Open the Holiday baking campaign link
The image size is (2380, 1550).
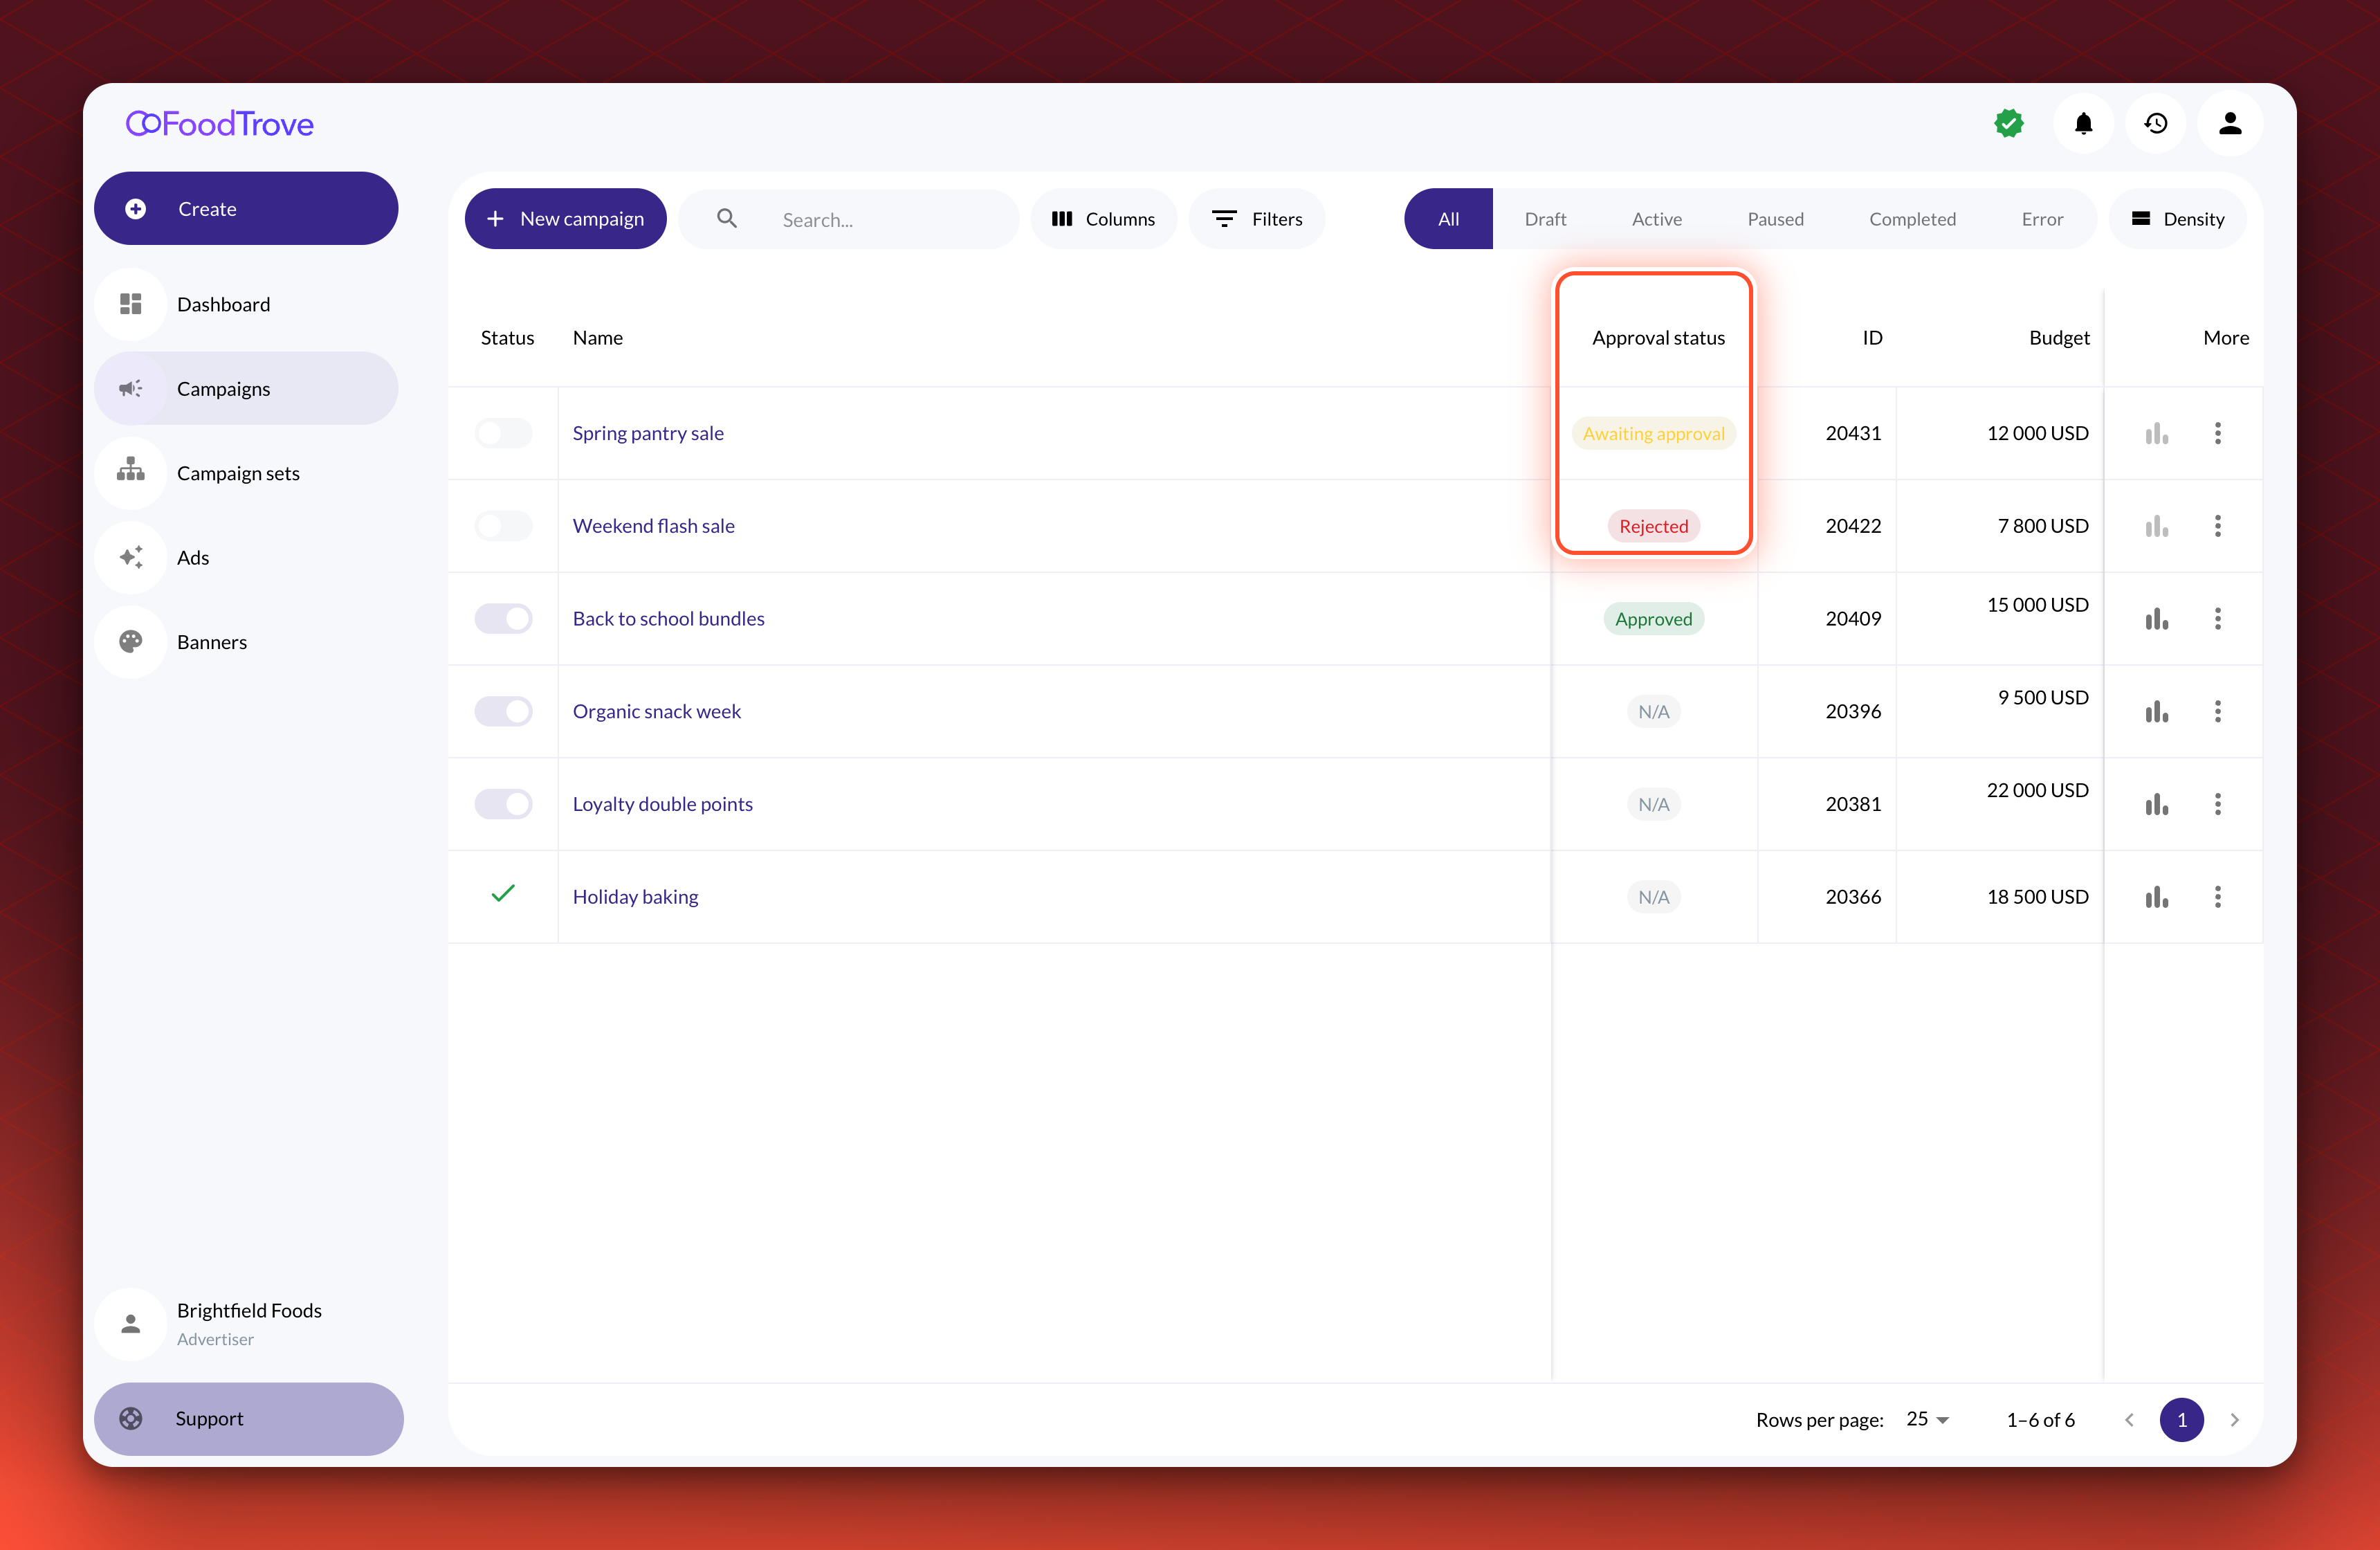(635, 896)
